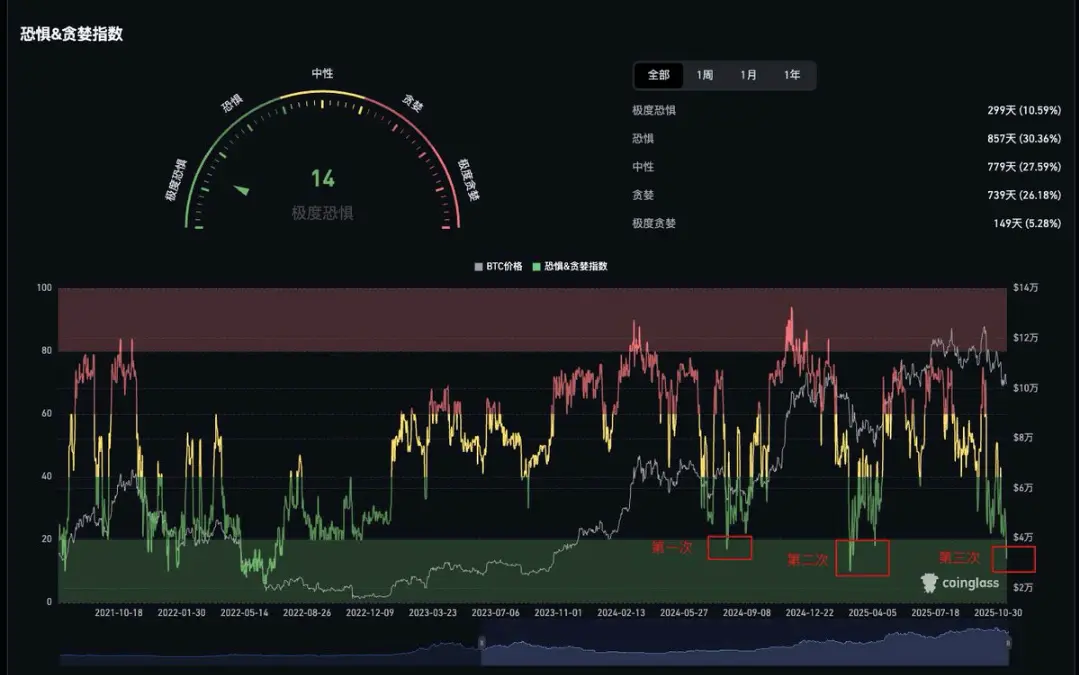Click the 857天 (30.36%) value
Viewport: 1079px width, 675px height.
point(1024,138)
